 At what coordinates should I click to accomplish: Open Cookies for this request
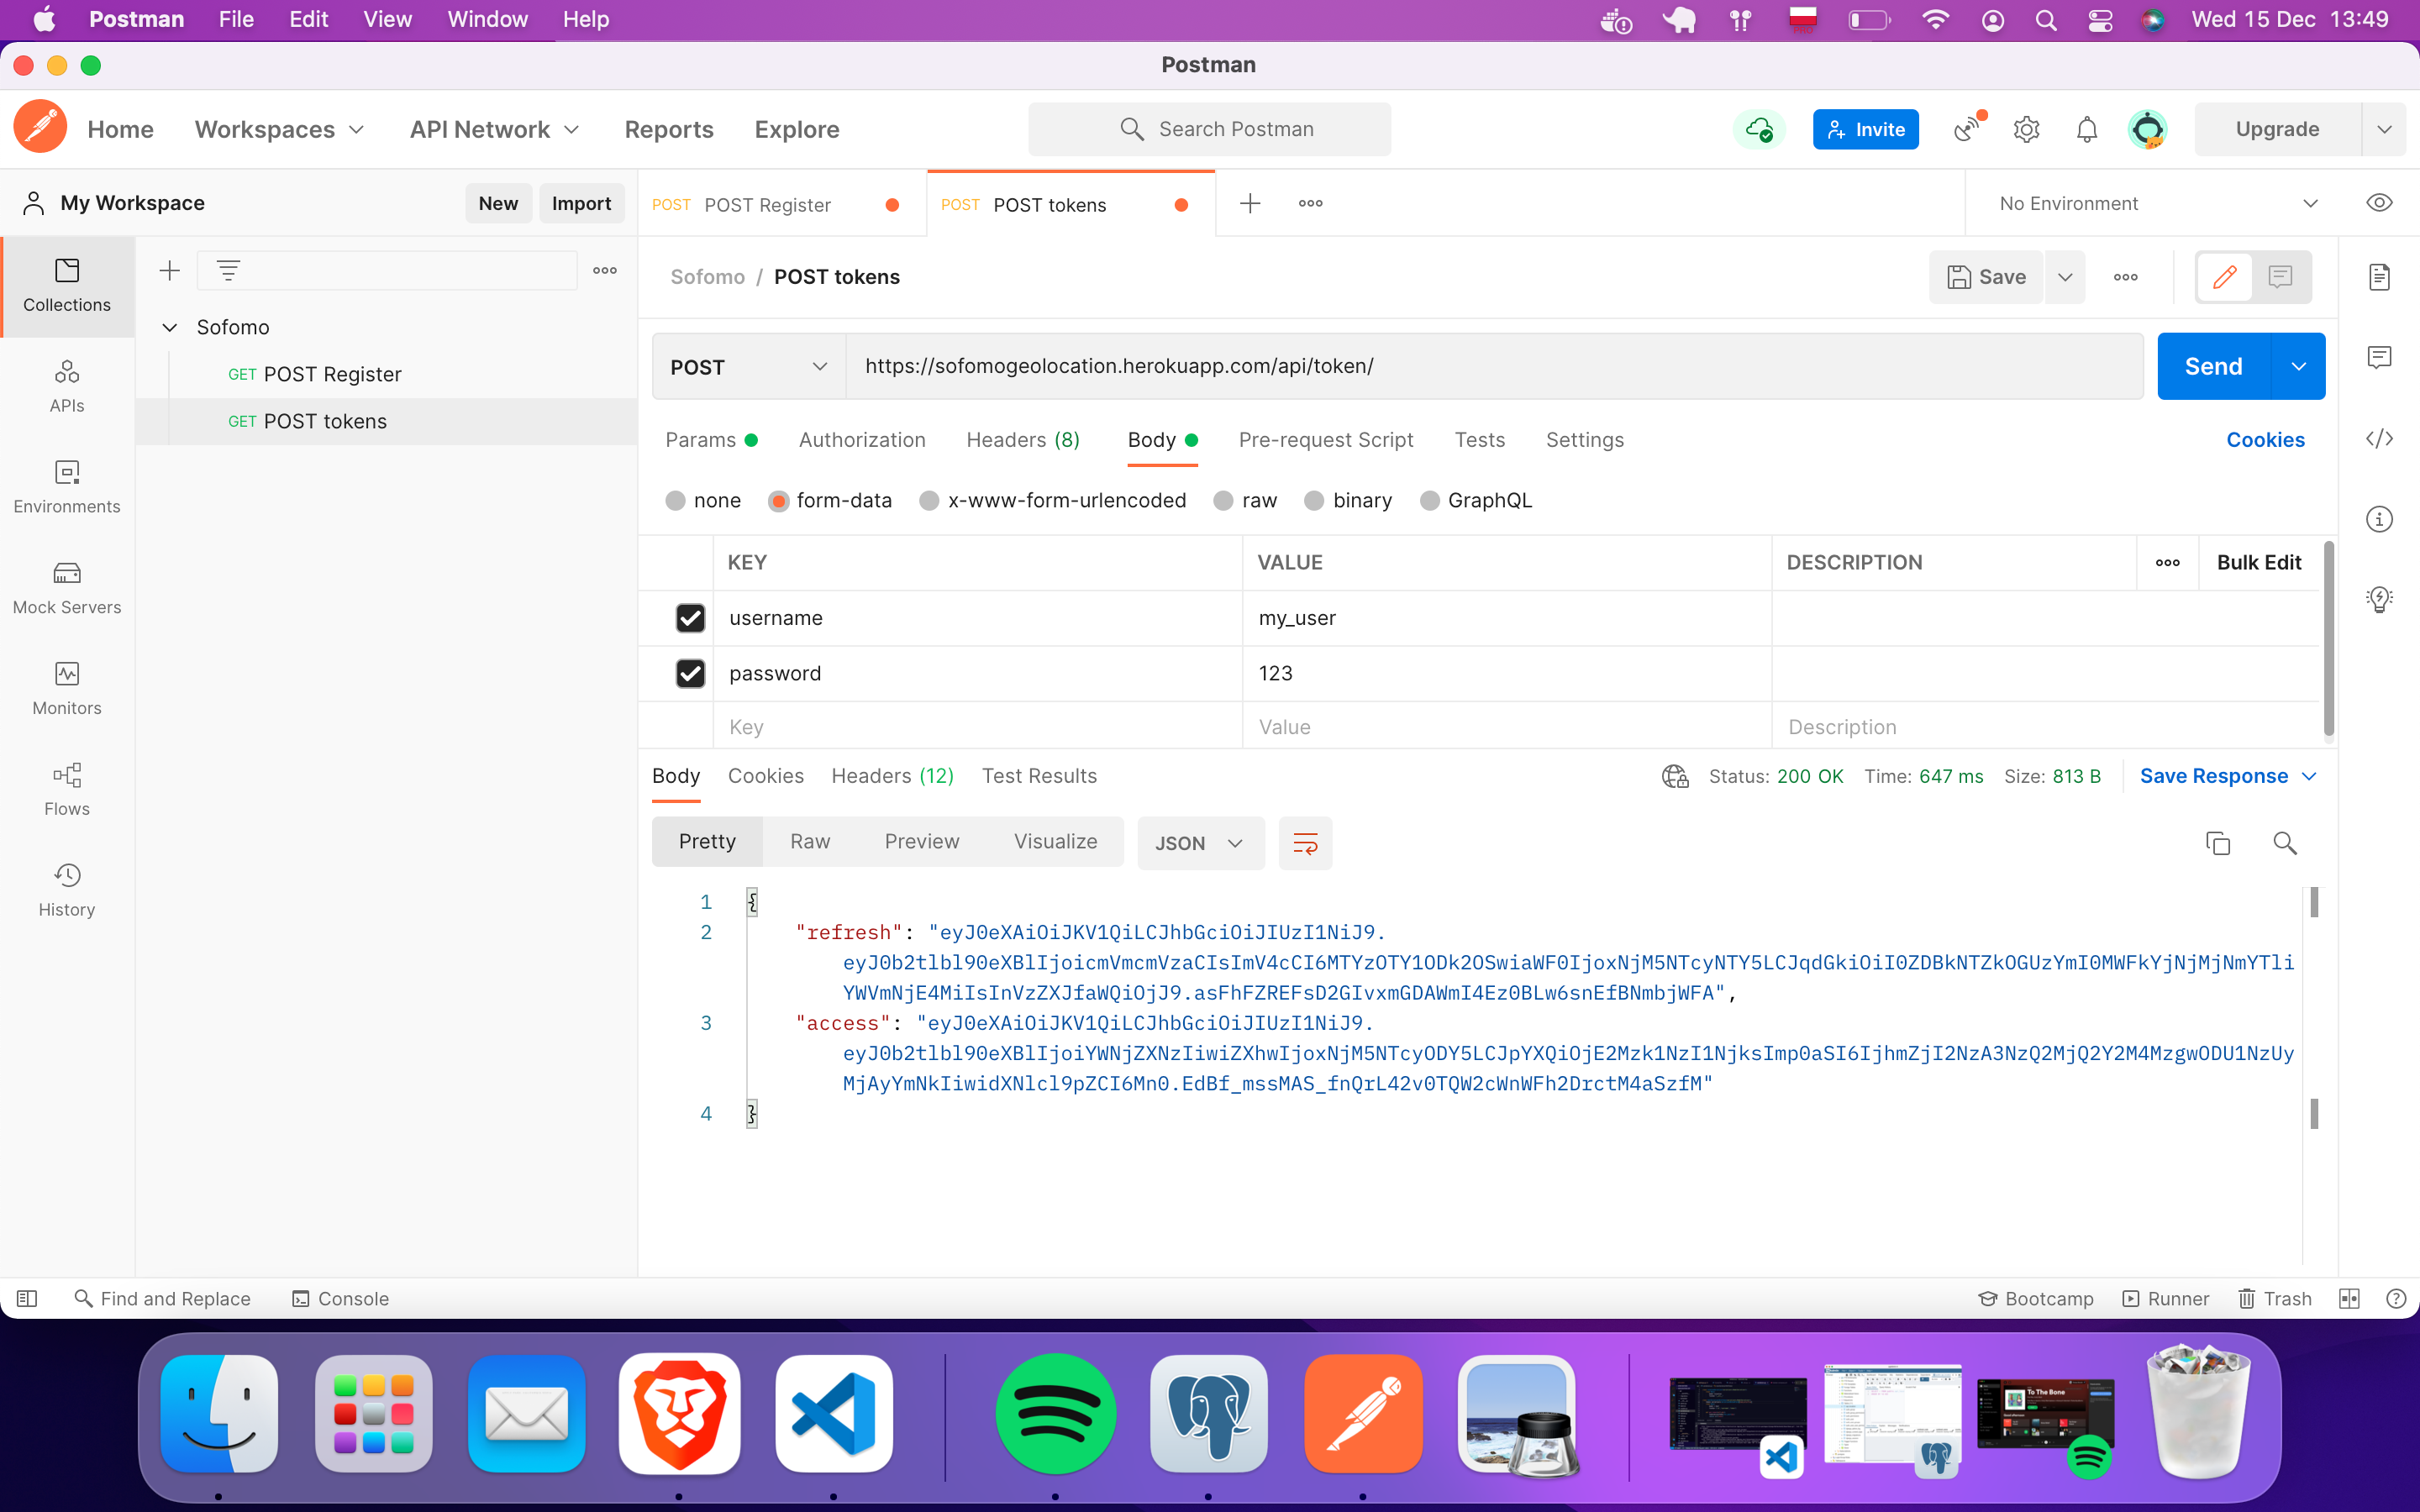point(2266,440)
